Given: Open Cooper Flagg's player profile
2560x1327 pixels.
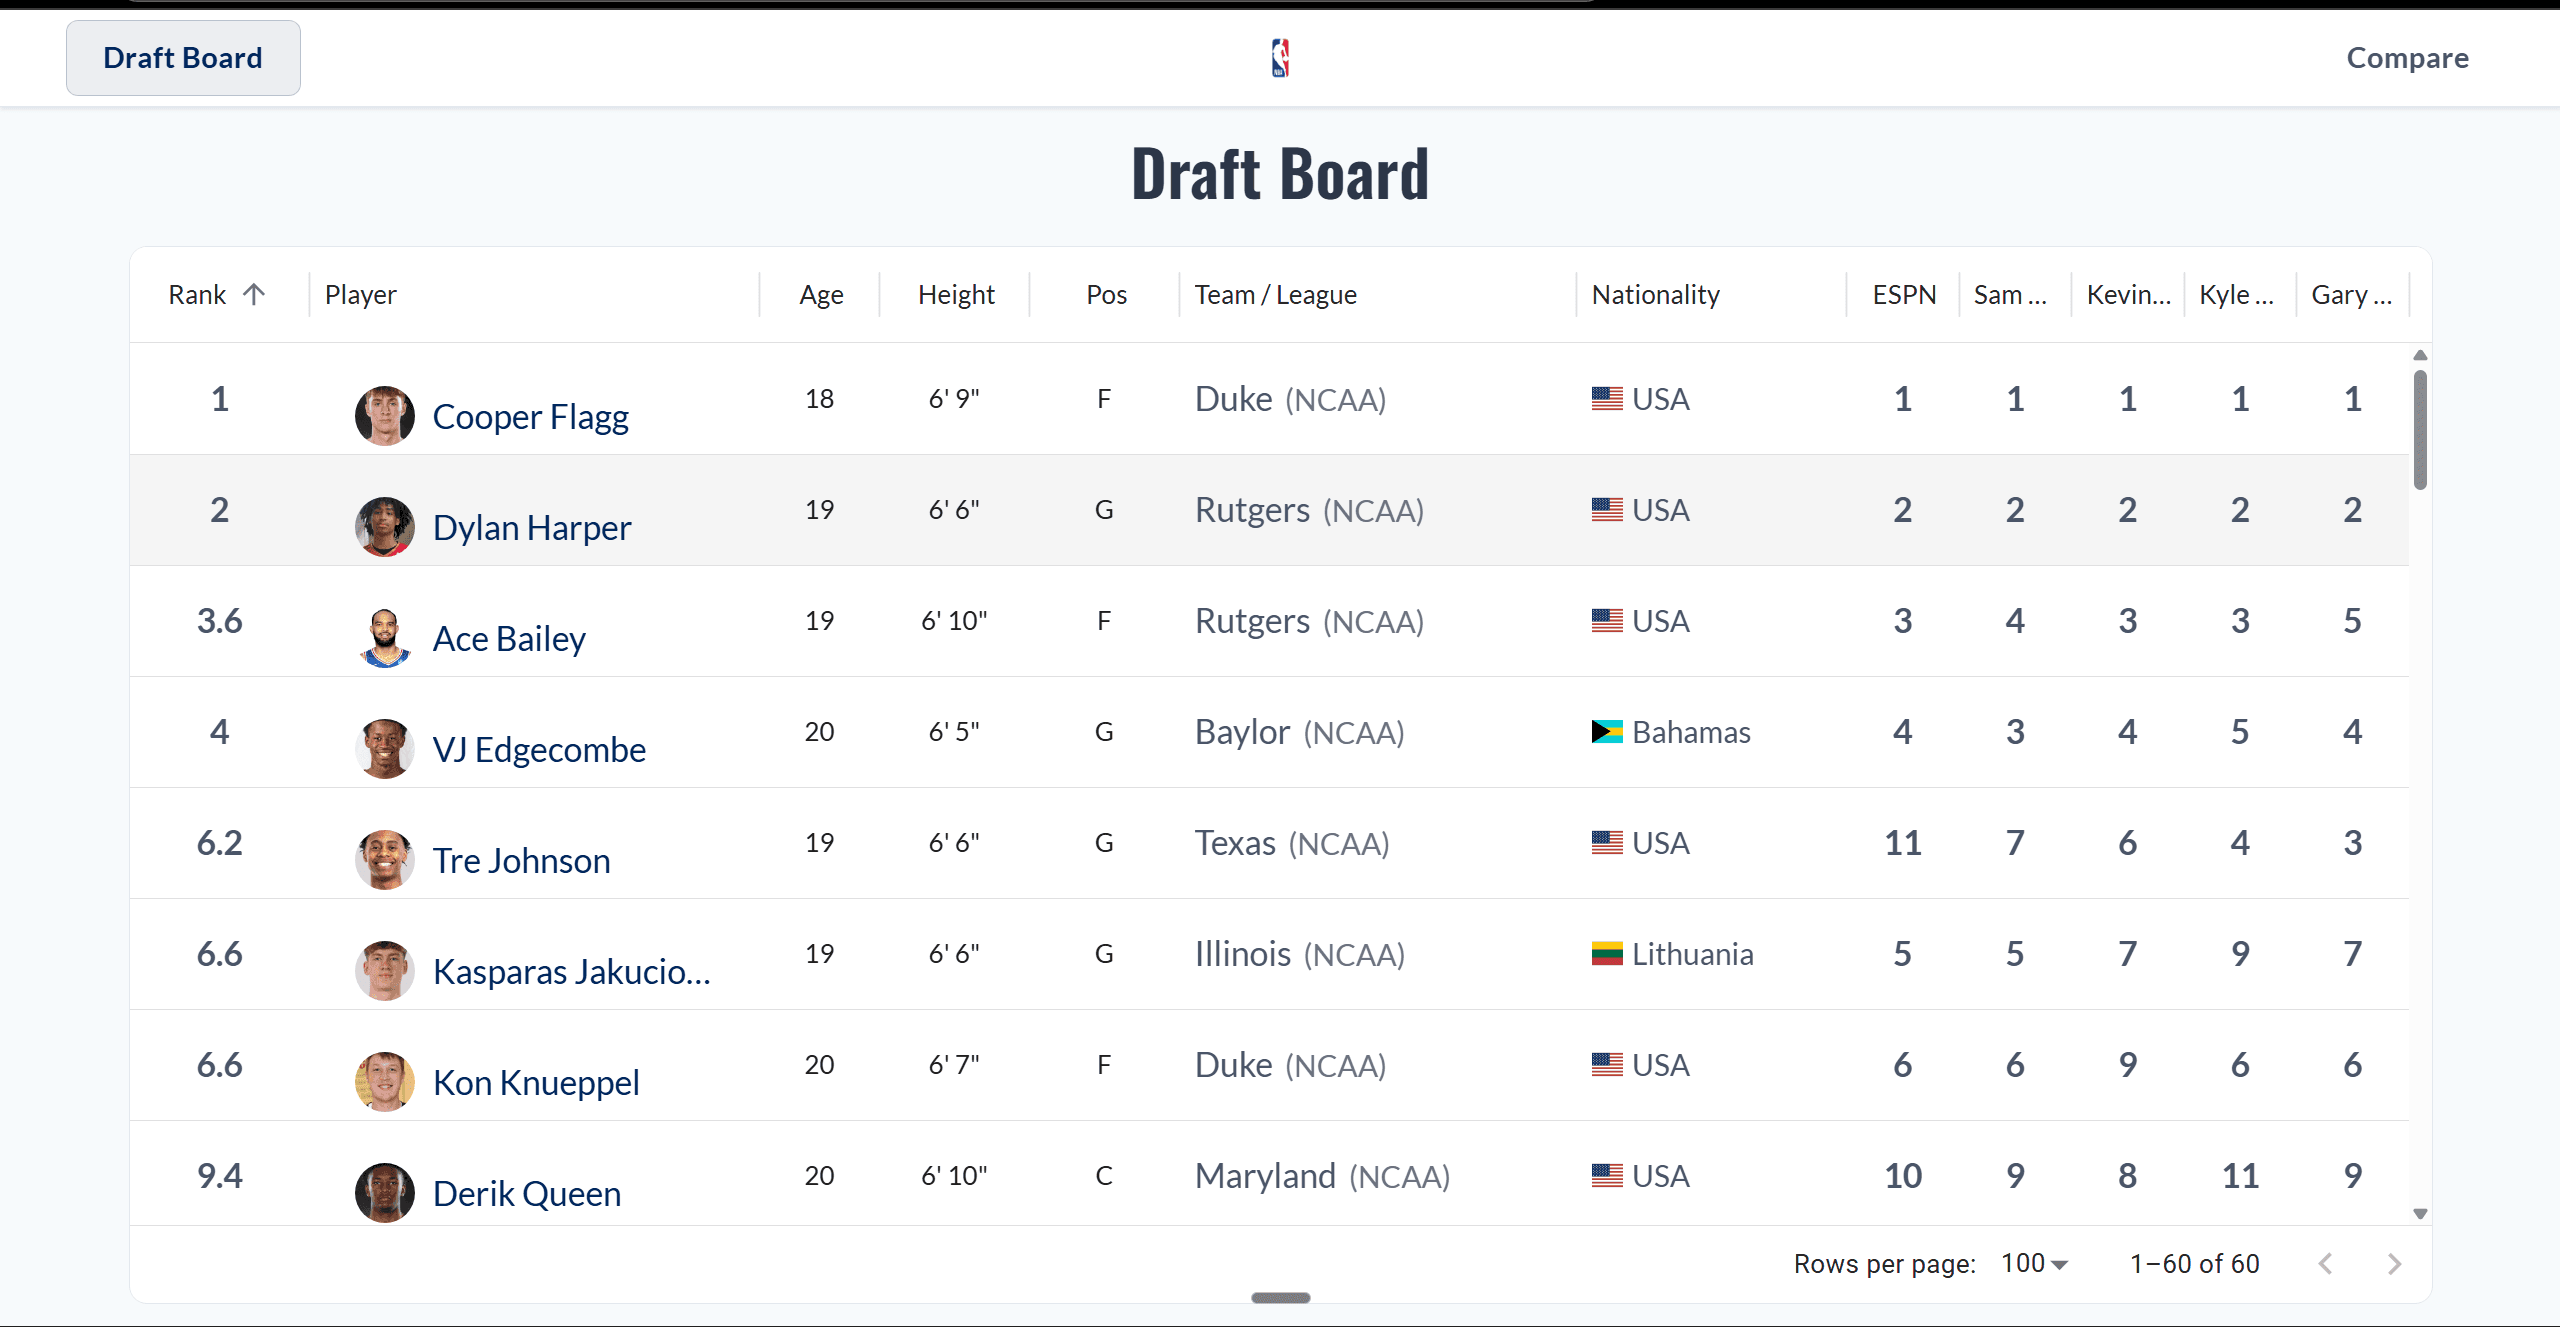Looking at the screenshot, I should coord(530,416).
